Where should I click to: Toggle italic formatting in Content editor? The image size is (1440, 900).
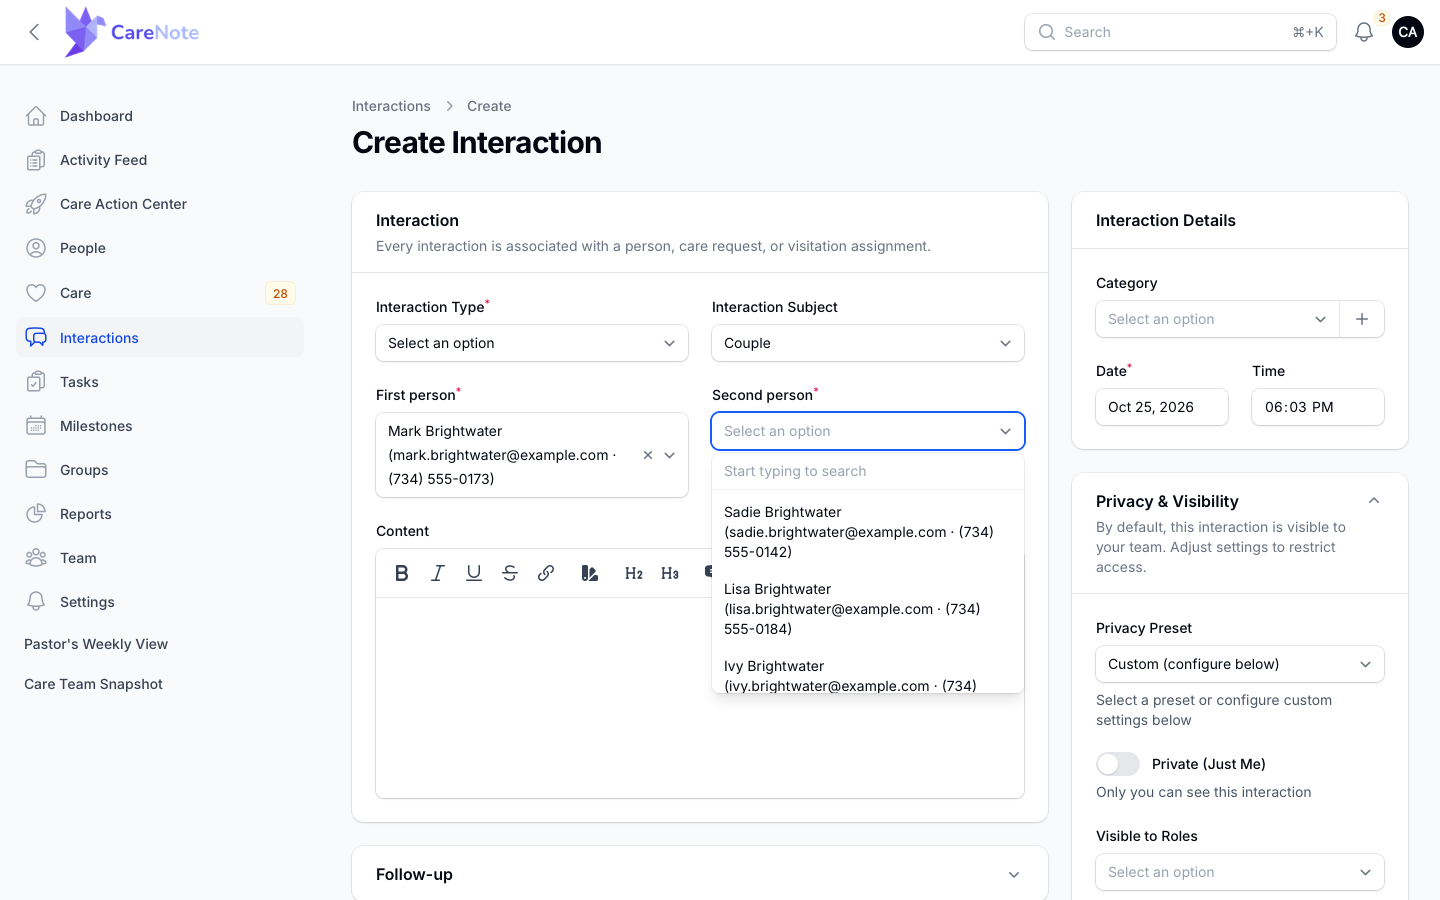point(438,573)
